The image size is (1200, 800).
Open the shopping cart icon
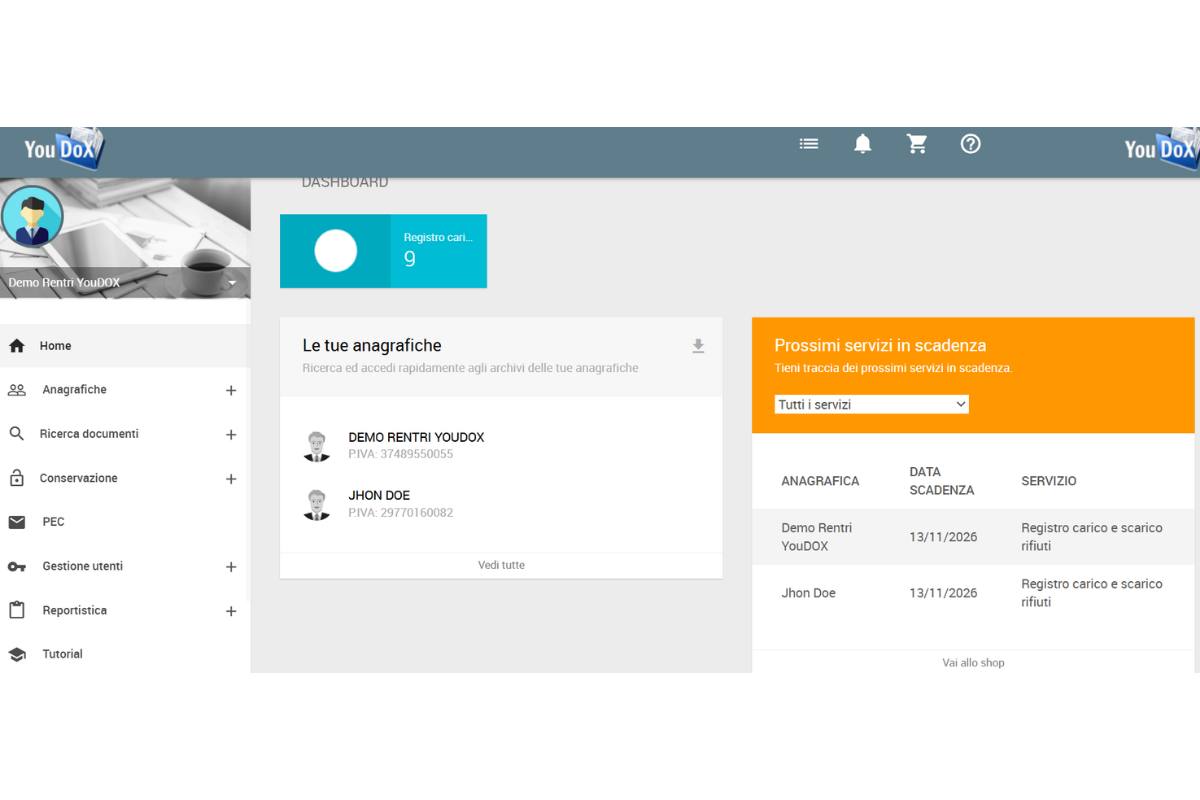pos(916,144)
